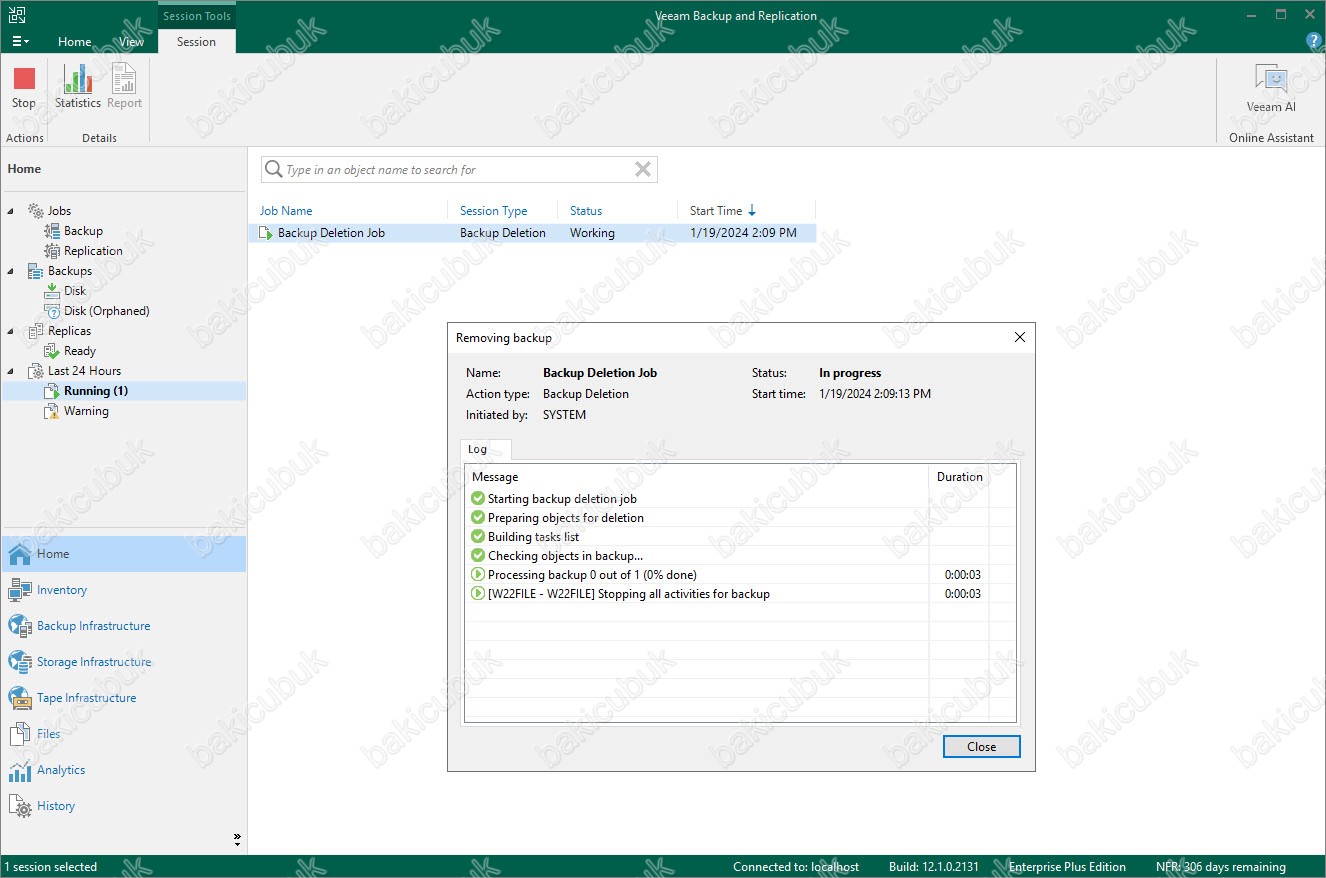Open Backup Infrastructure view
This screenshot has height=878, width=1326.
point(93,626)
